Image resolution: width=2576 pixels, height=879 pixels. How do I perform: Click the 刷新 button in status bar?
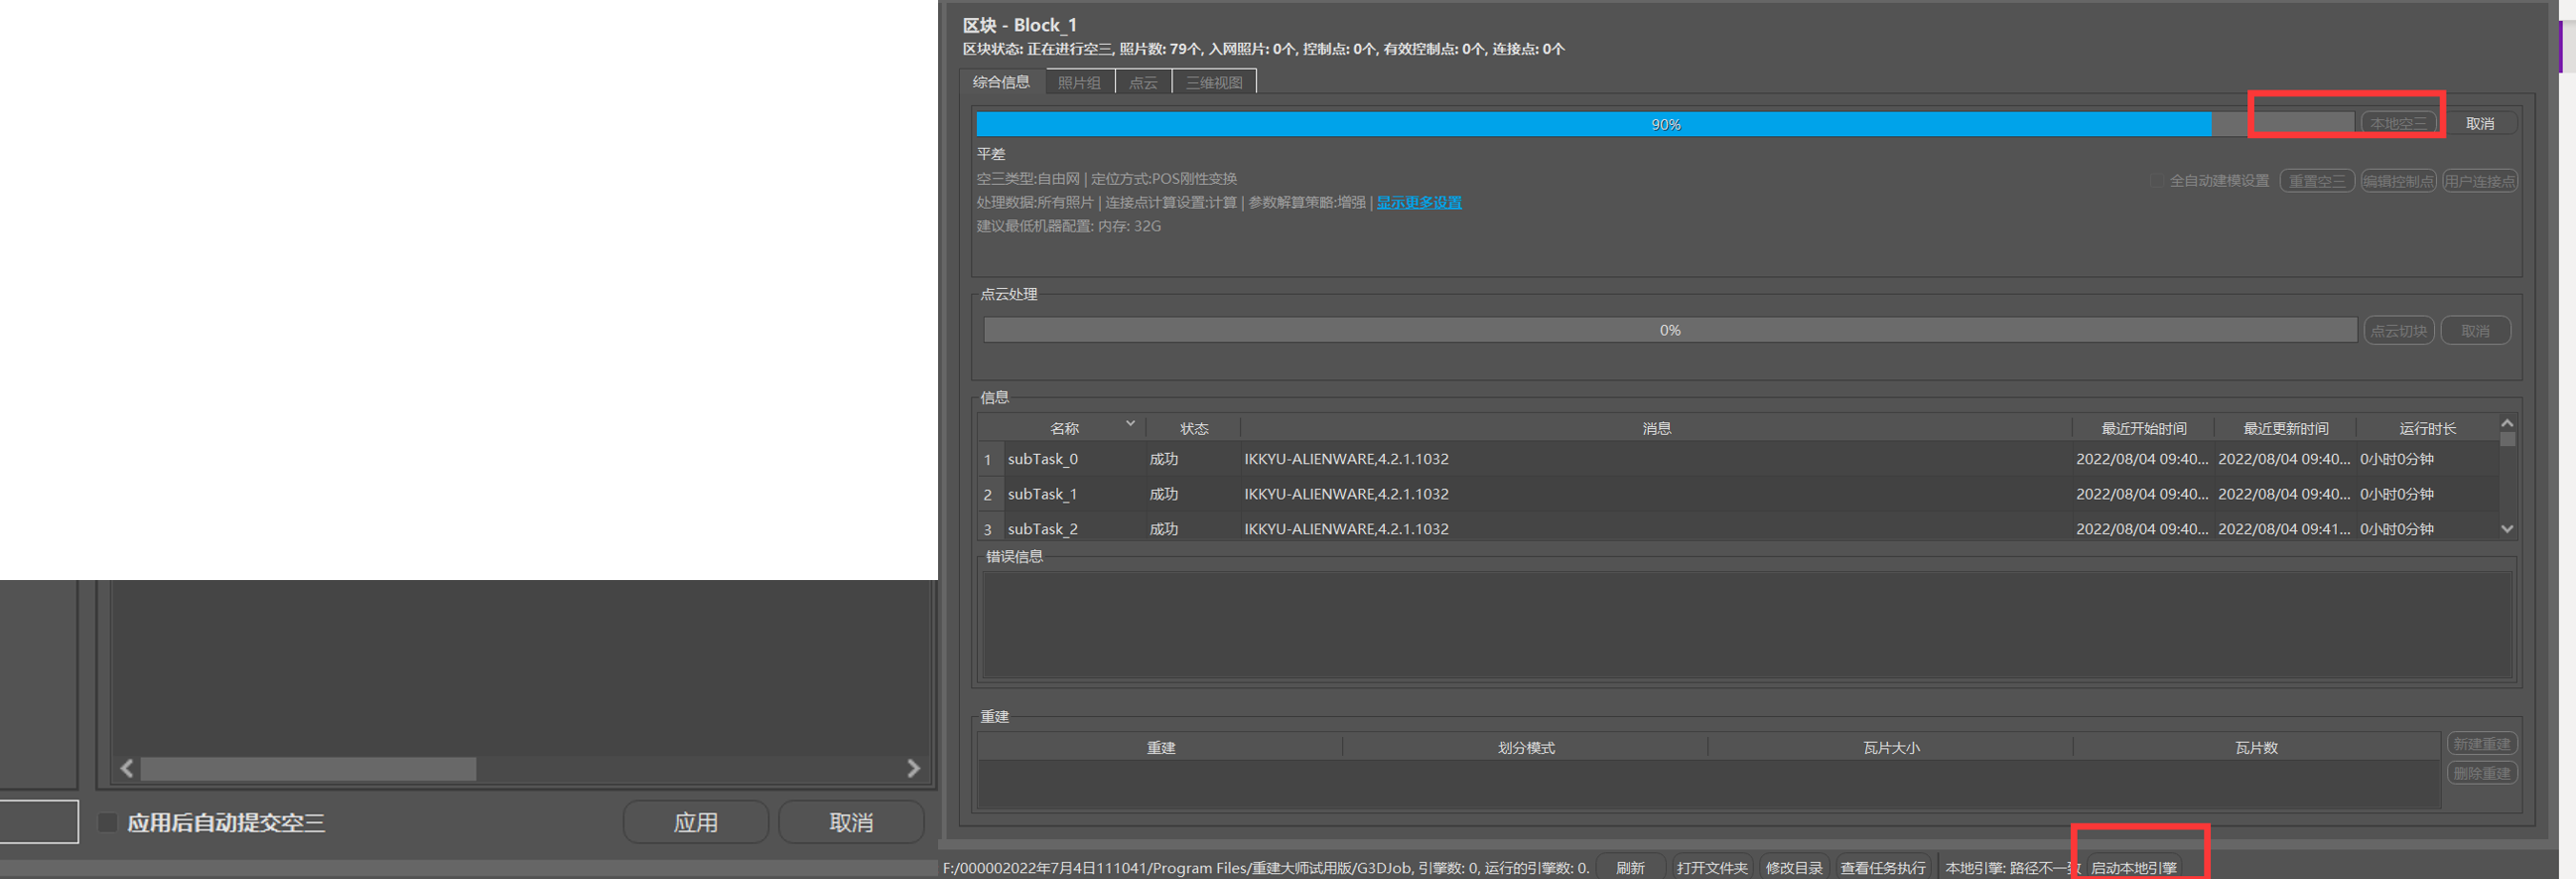[1630, 867]
